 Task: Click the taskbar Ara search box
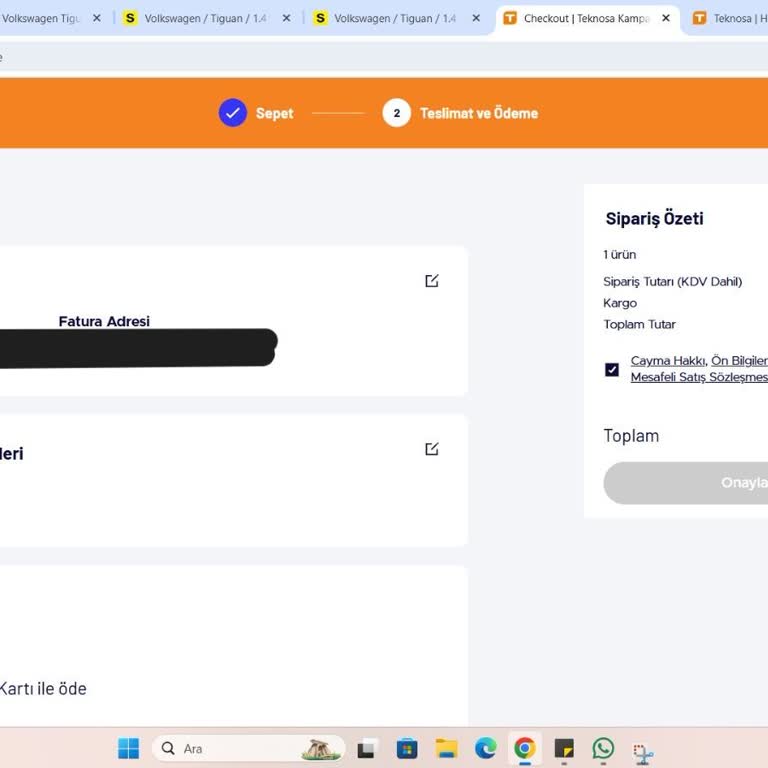tap(248, 748)
